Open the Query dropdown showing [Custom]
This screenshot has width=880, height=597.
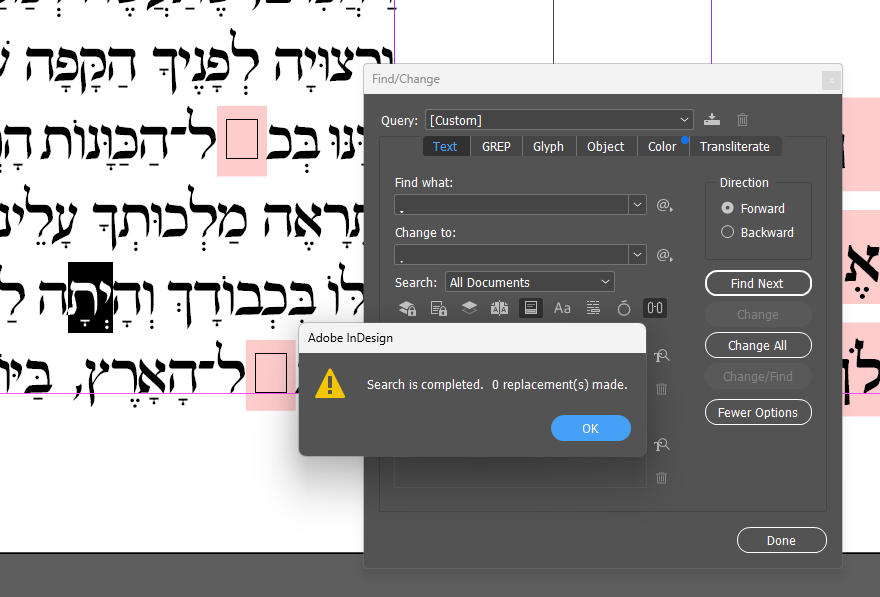559,120
